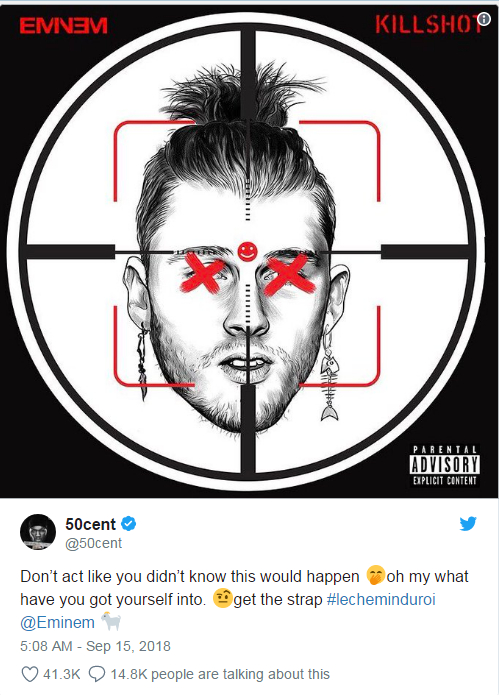
Task: Open 50cent's profile picture
Action: (x=38, y=532)
